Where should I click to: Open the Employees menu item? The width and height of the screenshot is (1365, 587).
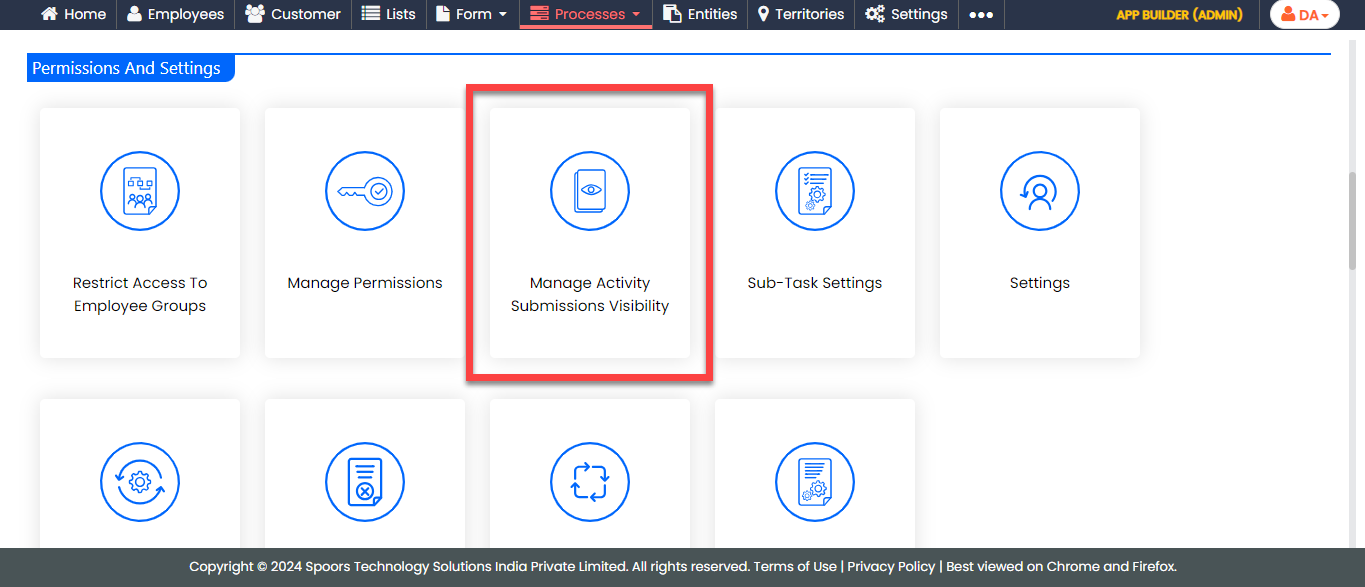click(175, 14)
